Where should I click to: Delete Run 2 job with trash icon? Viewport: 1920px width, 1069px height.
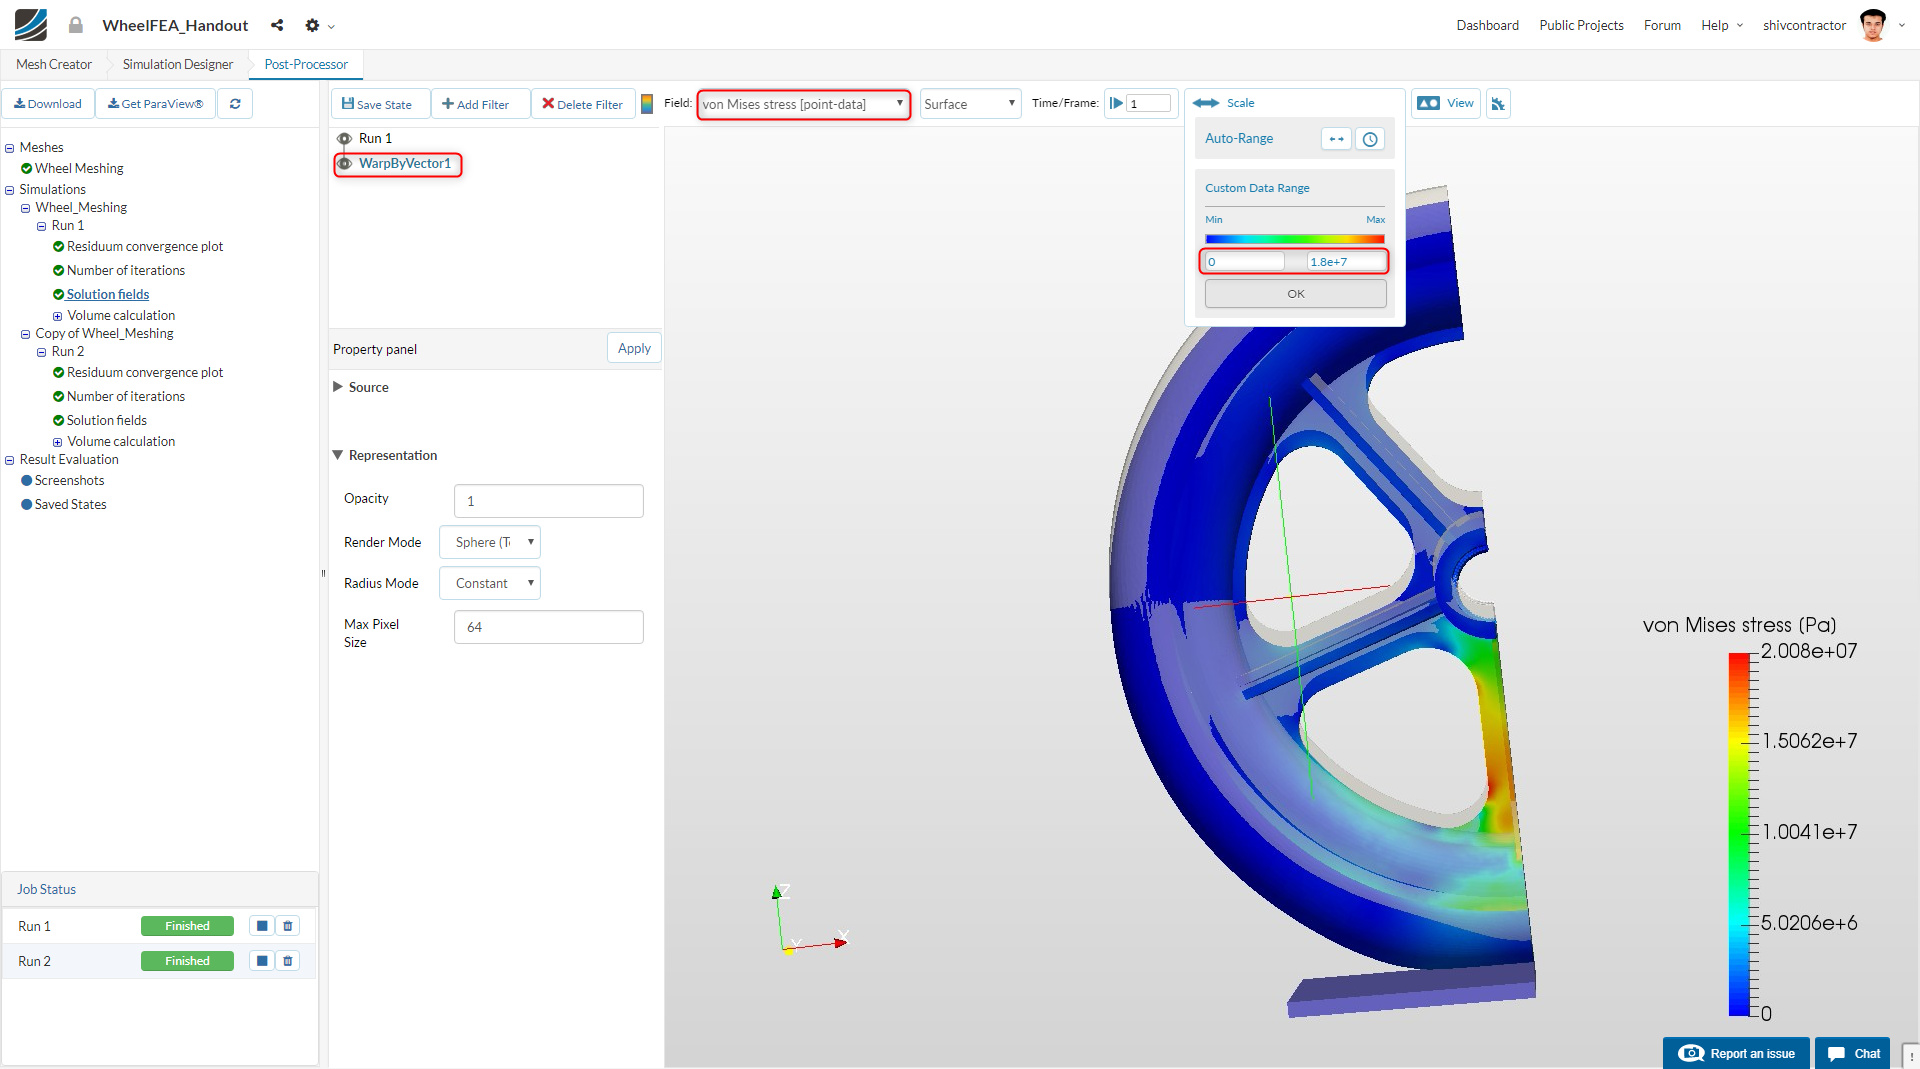pos(288,961)
